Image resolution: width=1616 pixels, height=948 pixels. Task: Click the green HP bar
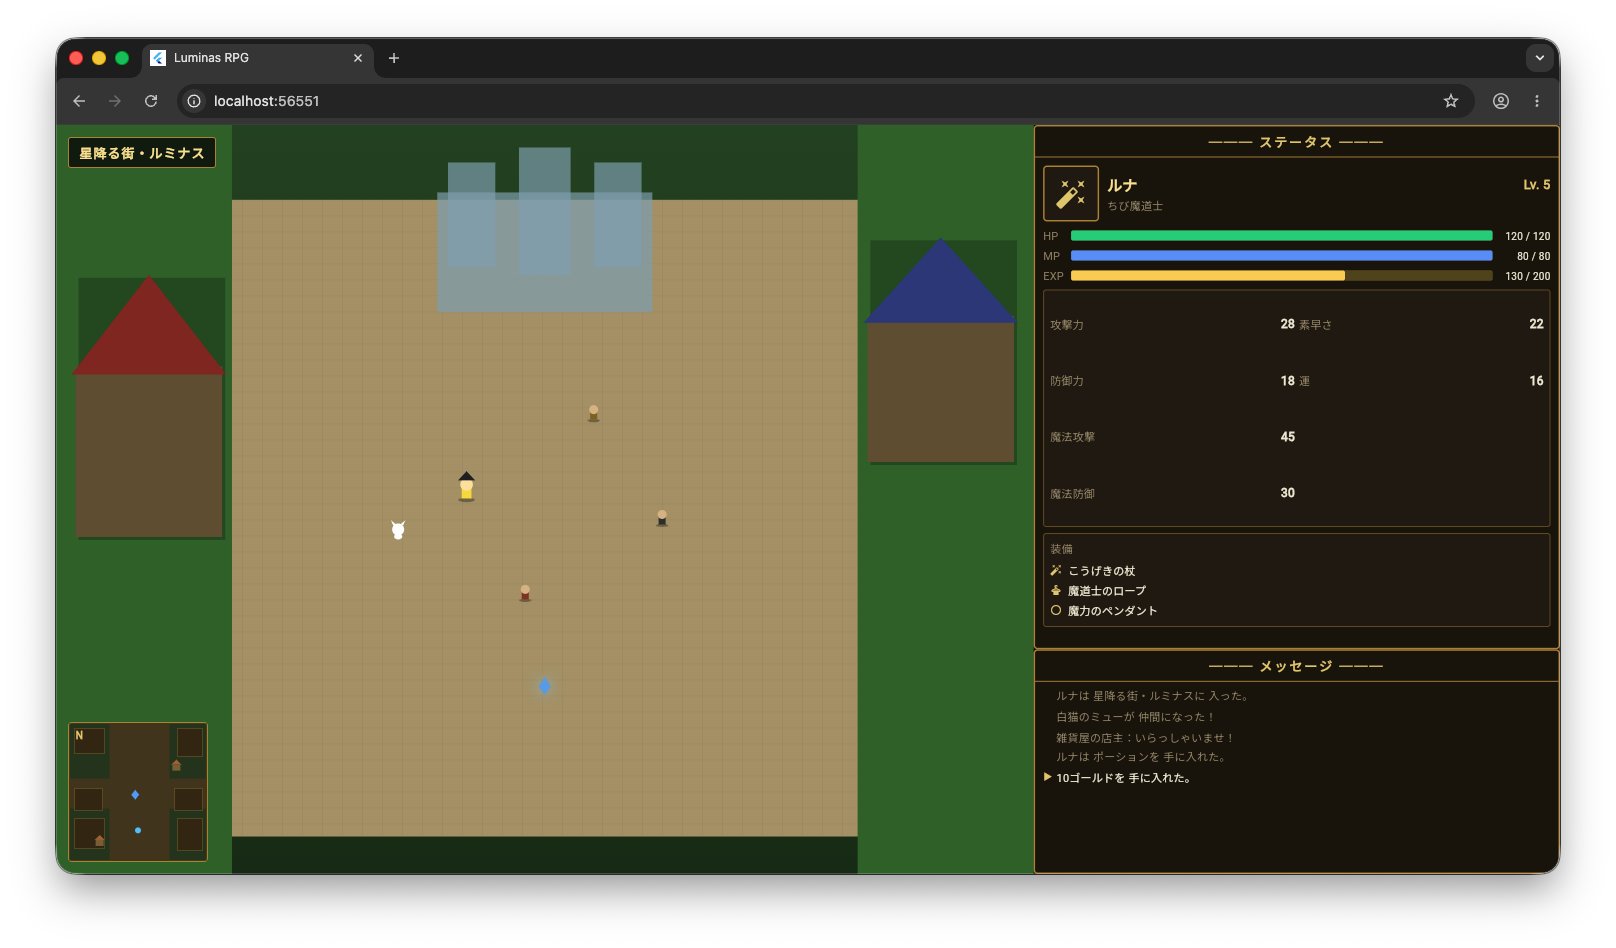click(x=1281, y=236)
